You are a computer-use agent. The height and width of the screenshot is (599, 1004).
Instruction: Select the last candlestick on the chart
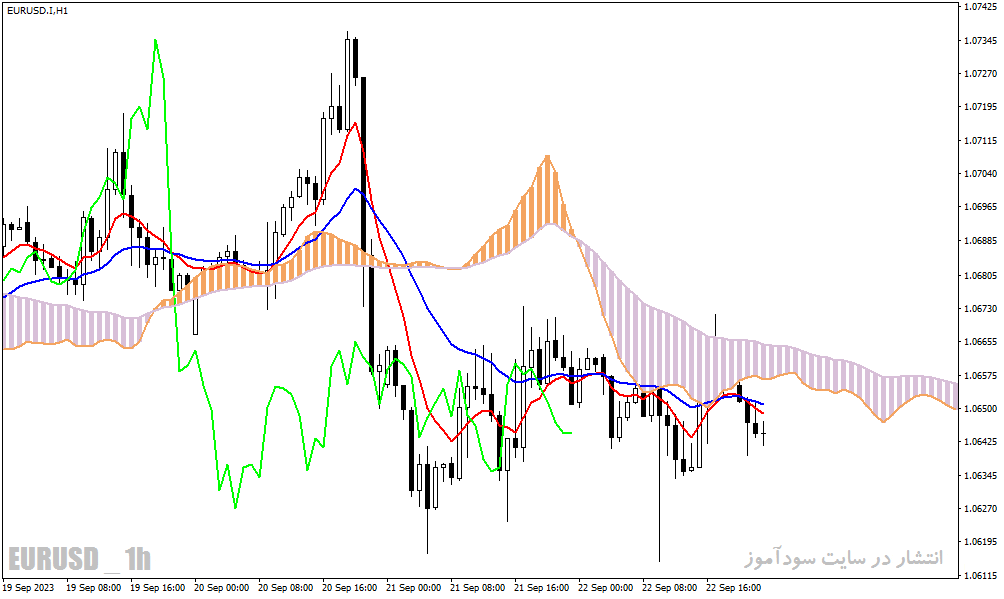[763, 433]
